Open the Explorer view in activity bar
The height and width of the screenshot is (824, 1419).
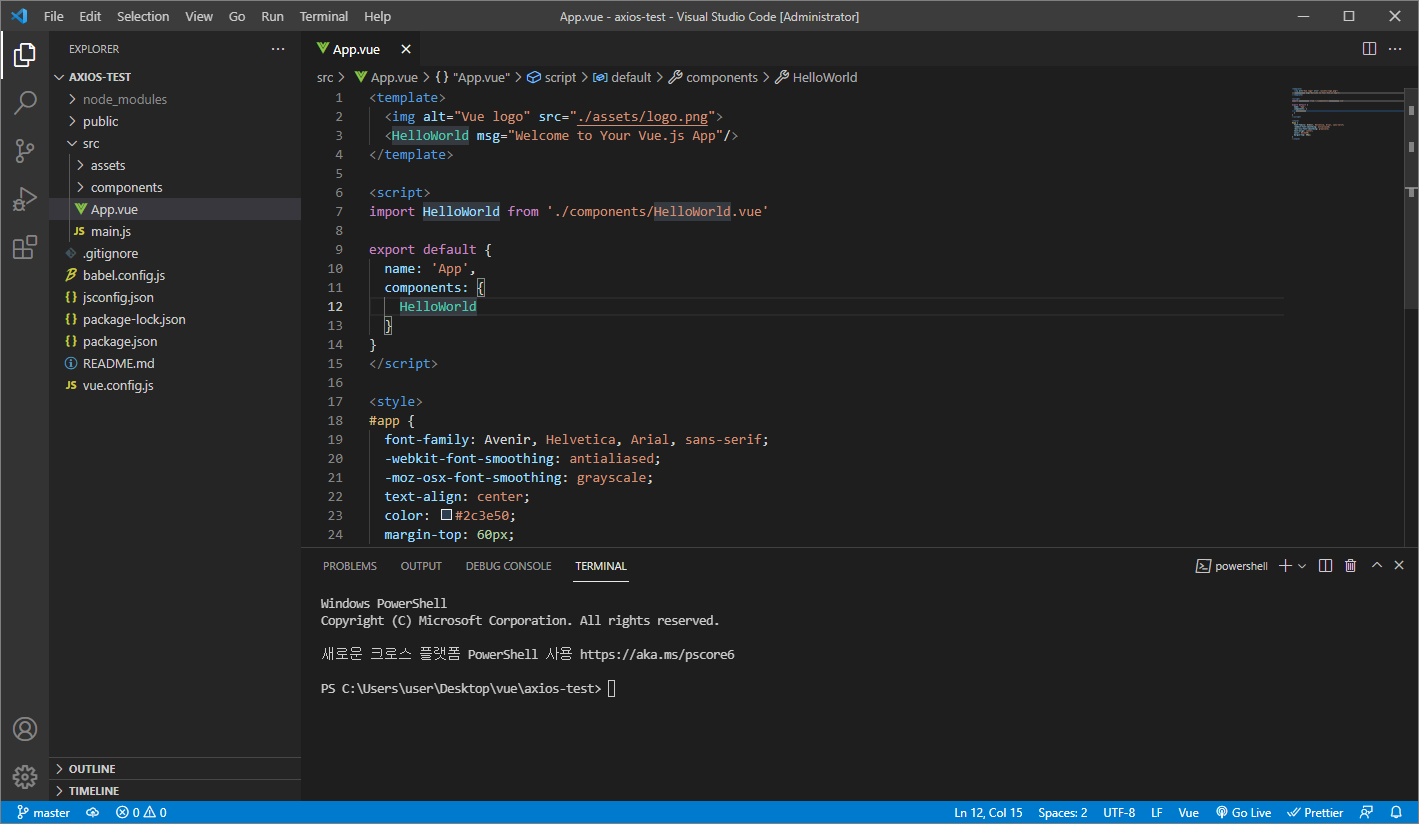point(25,54)
